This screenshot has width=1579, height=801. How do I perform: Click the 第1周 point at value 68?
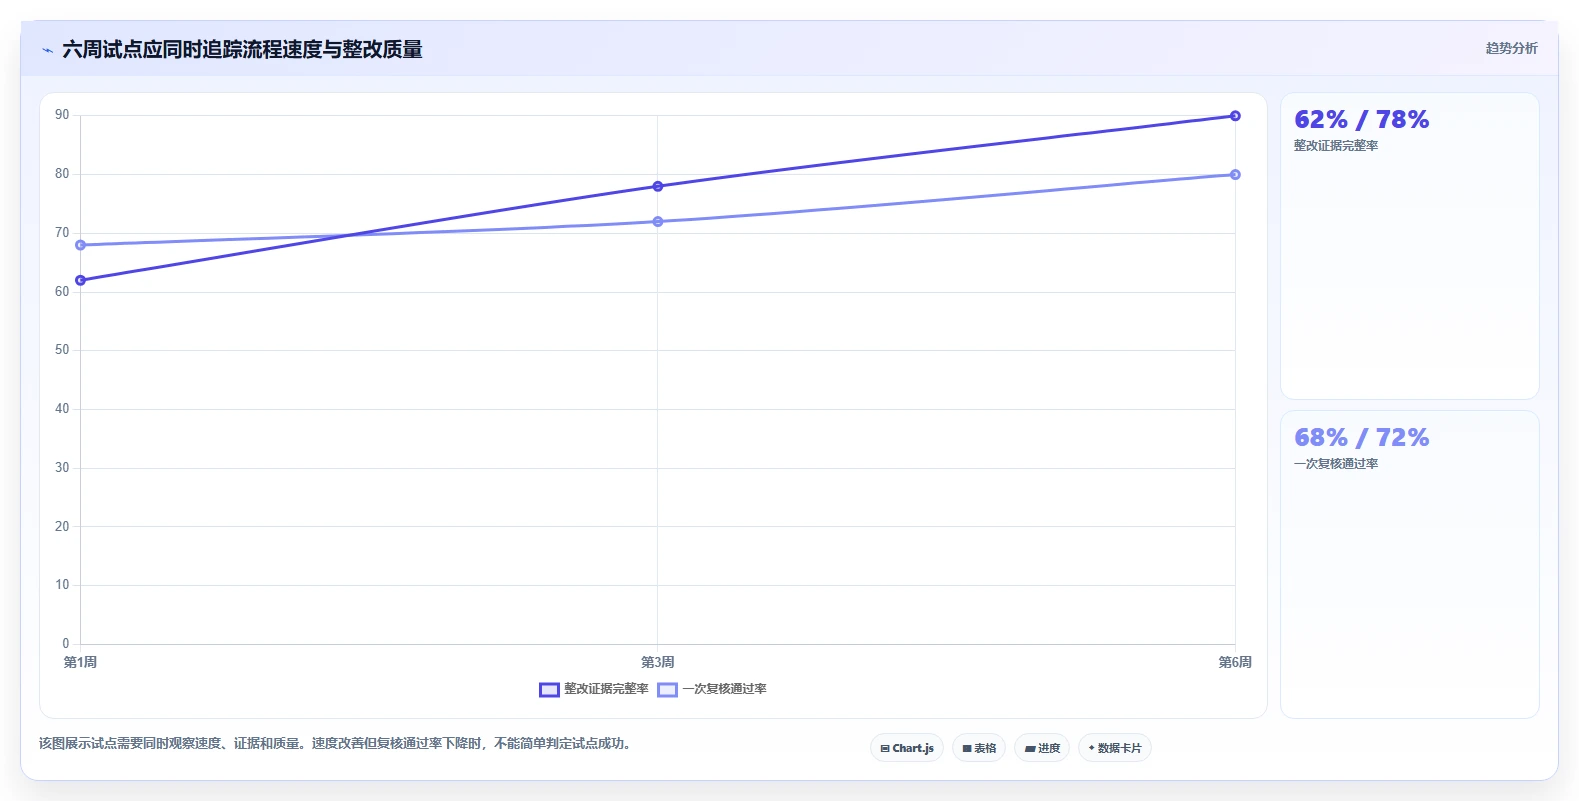(x=81, y=245)
